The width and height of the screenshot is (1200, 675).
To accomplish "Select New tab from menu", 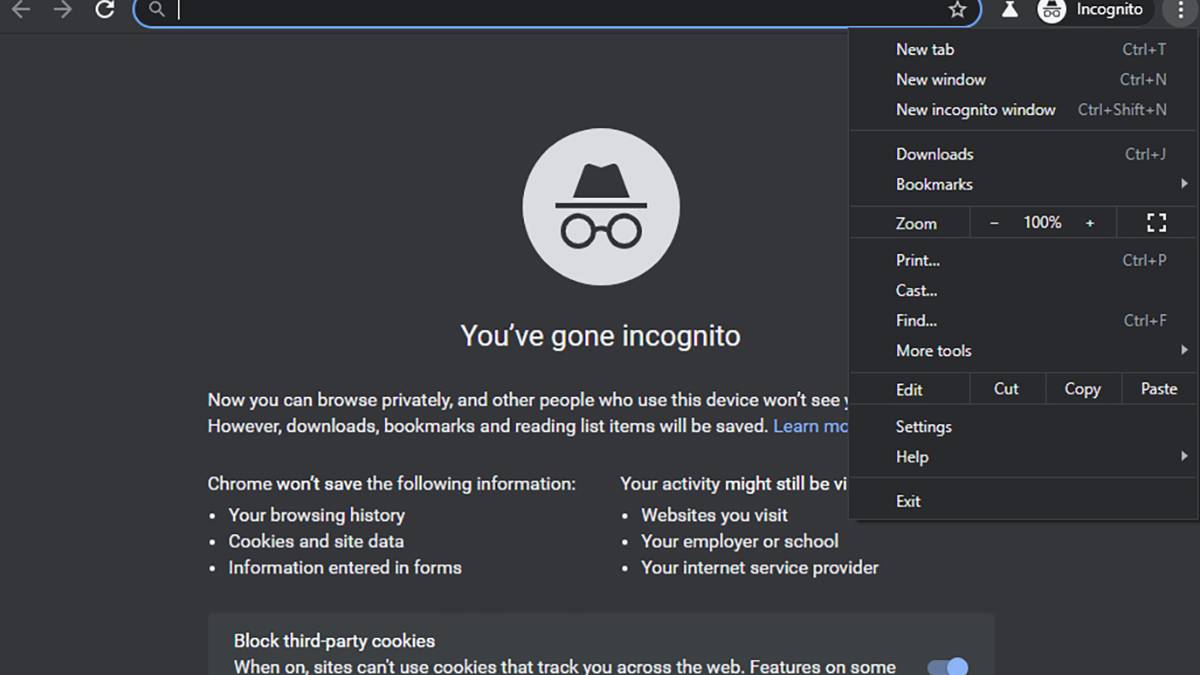I will click(1024, 49).
